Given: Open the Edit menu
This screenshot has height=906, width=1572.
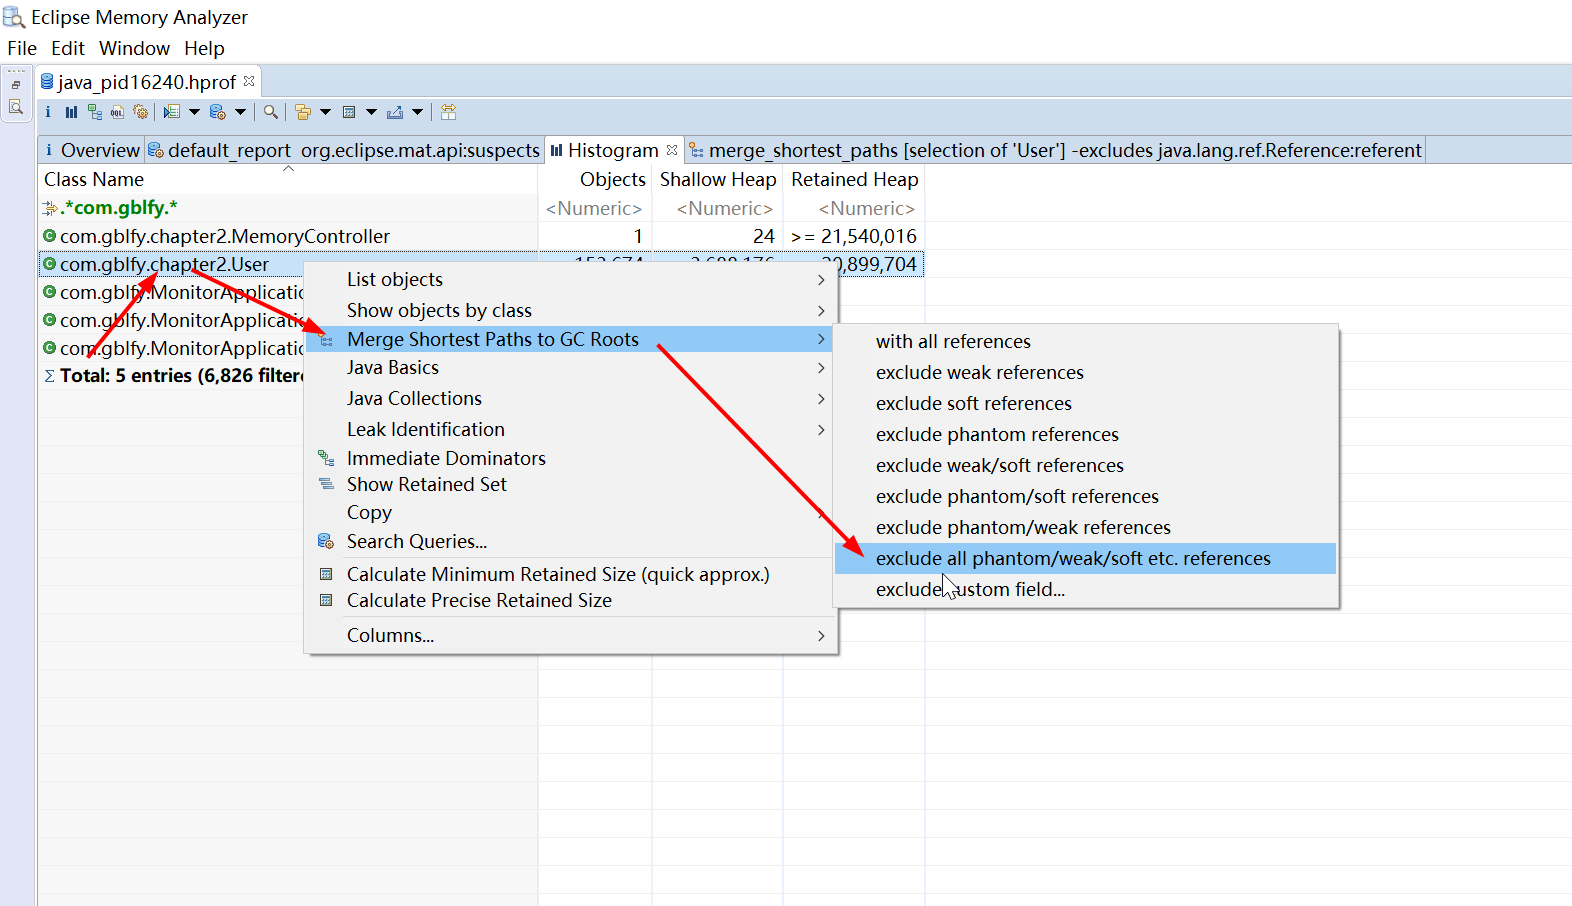Looking at the screenshot, I should point(68,48).
